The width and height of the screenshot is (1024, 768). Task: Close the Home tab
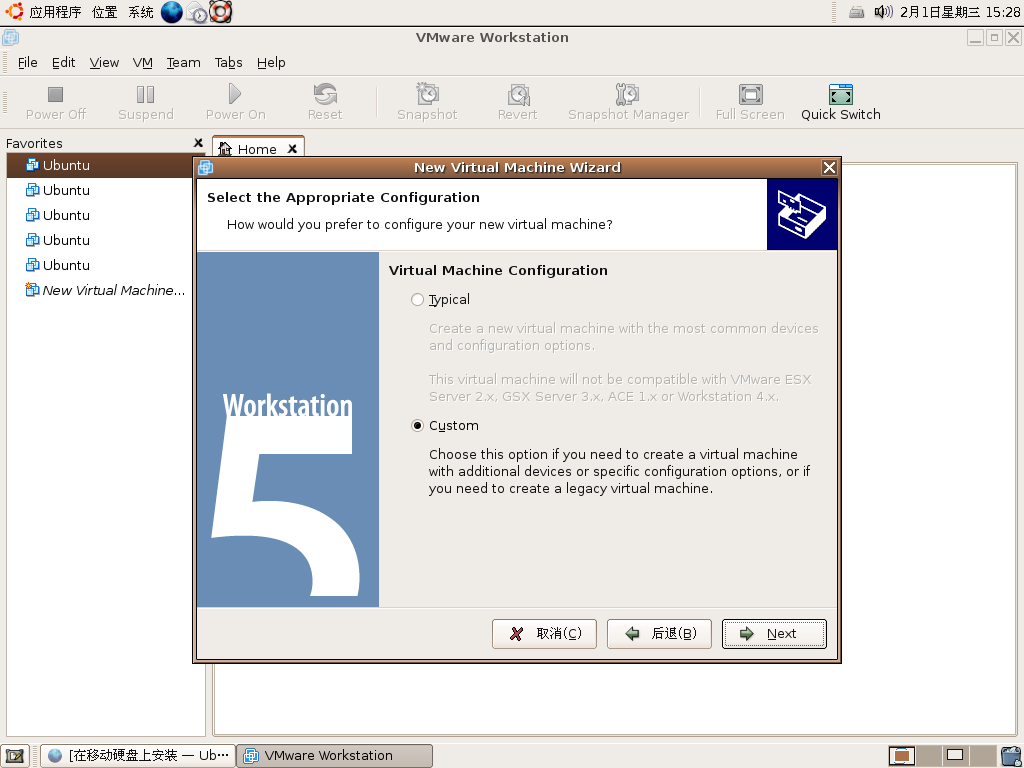(x=293, y=149)
